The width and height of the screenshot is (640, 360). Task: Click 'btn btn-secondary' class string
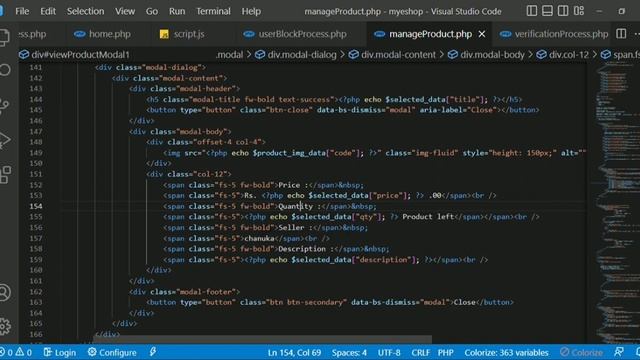pyautogui.click(x=306, y=302)
